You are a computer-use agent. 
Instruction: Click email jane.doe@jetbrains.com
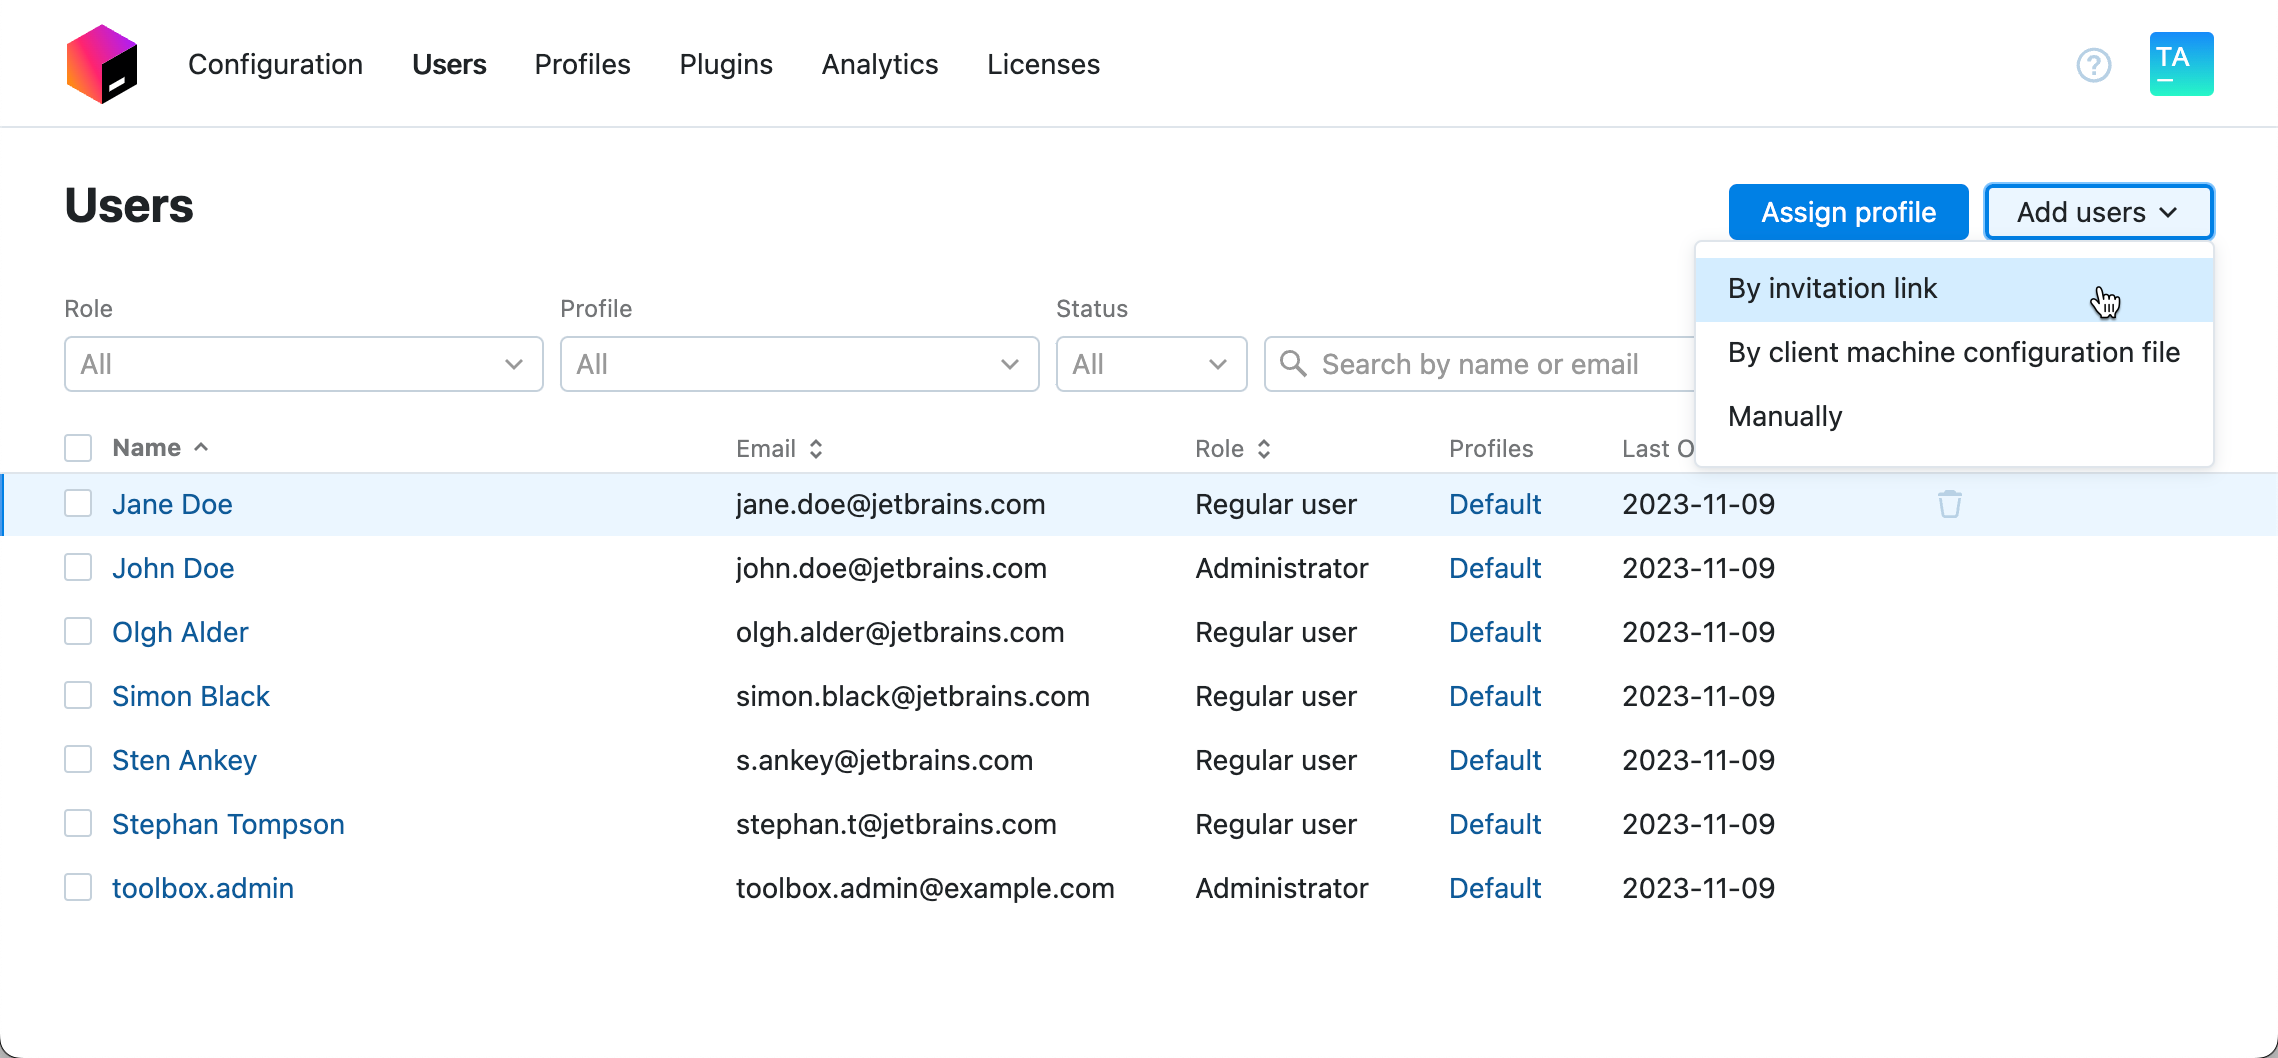(890, 504)
